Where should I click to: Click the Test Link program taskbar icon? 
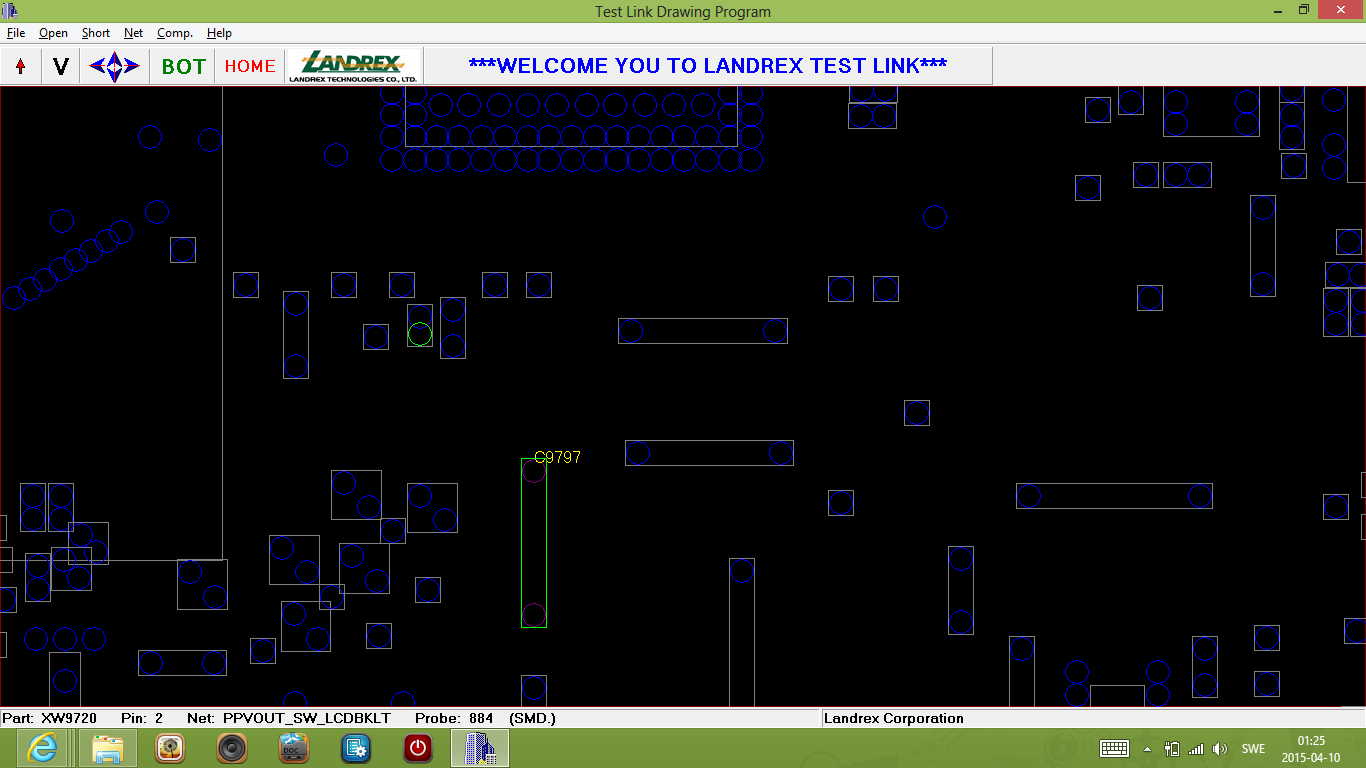(480, 748)
